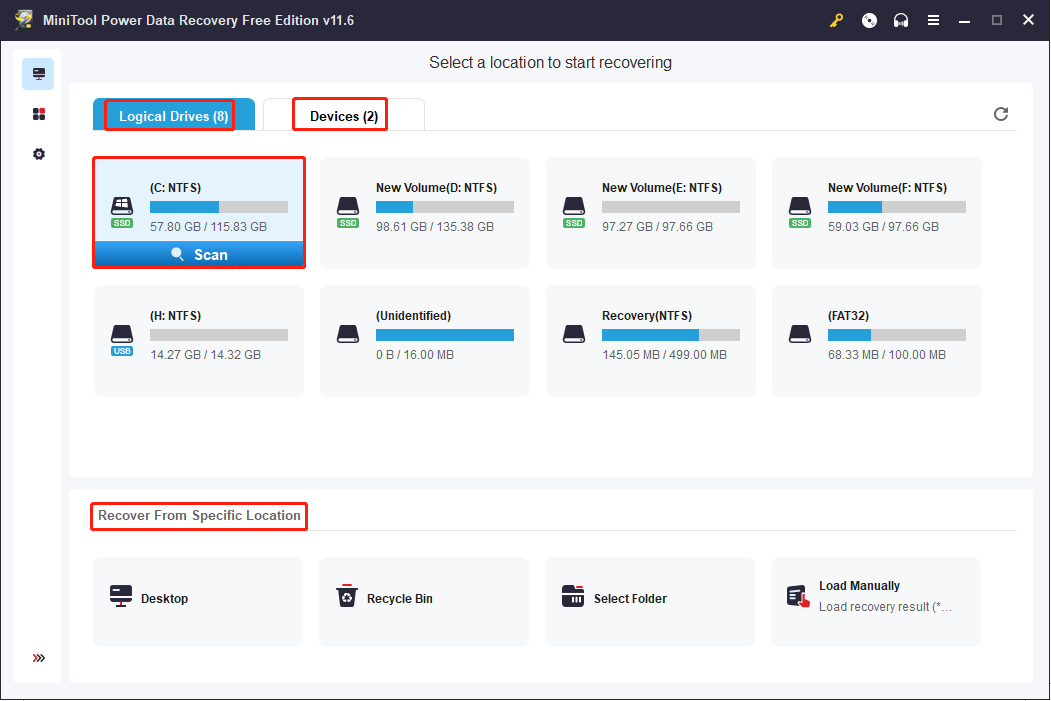Click the Unidentified partition drive icon
The width and height of the screenshot is (1051, 701).
348,334
